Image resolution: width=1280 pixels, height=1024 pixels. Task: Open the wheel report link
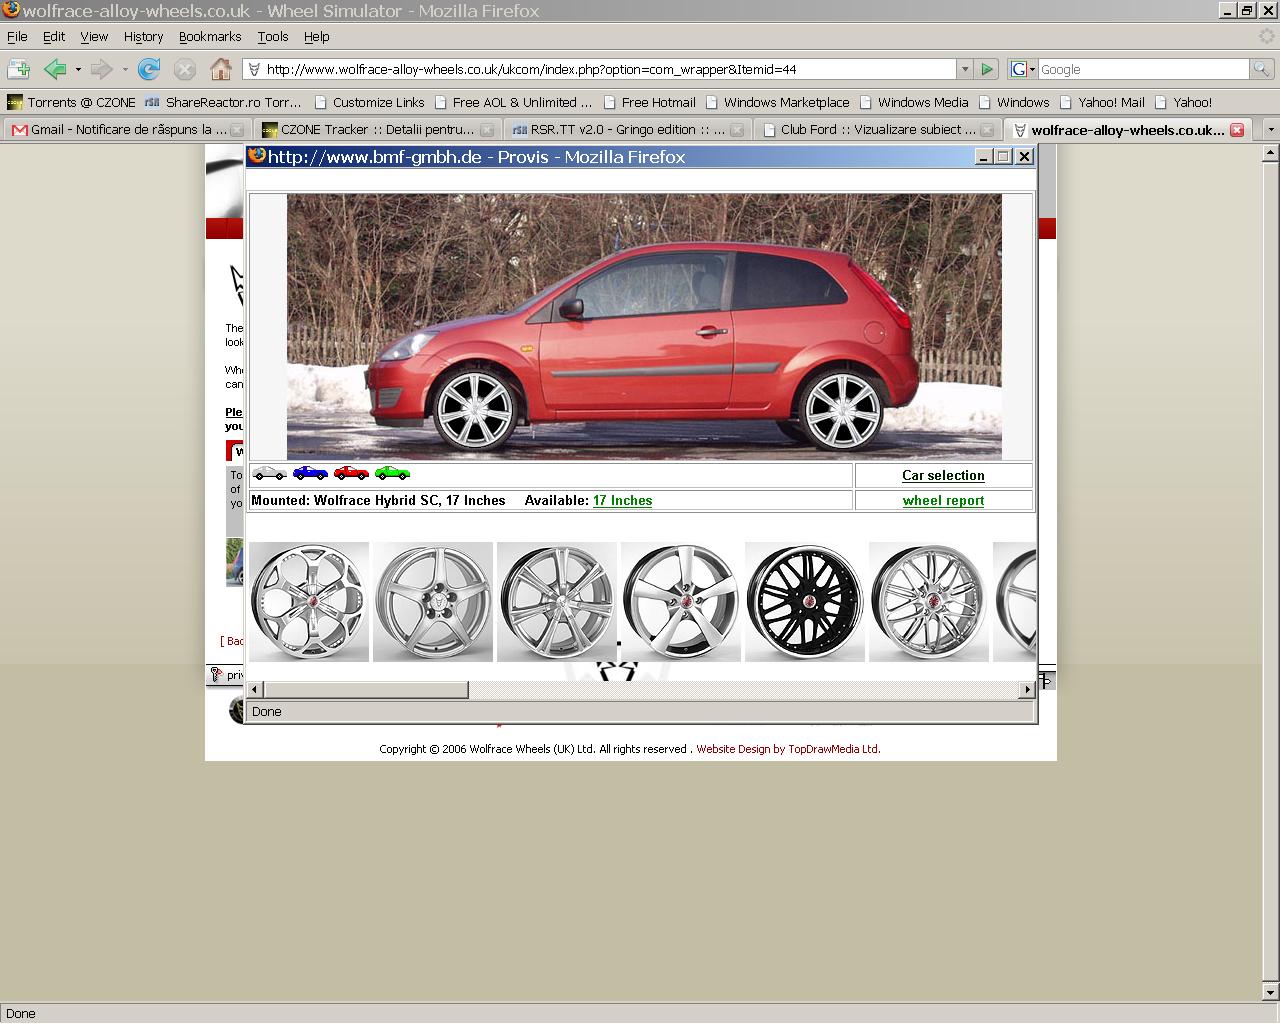tap(943, 501)
